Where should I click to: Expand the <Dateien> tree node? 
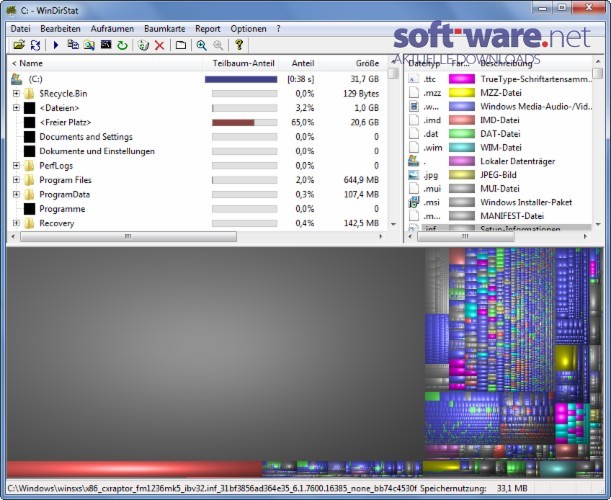[16, 108]
